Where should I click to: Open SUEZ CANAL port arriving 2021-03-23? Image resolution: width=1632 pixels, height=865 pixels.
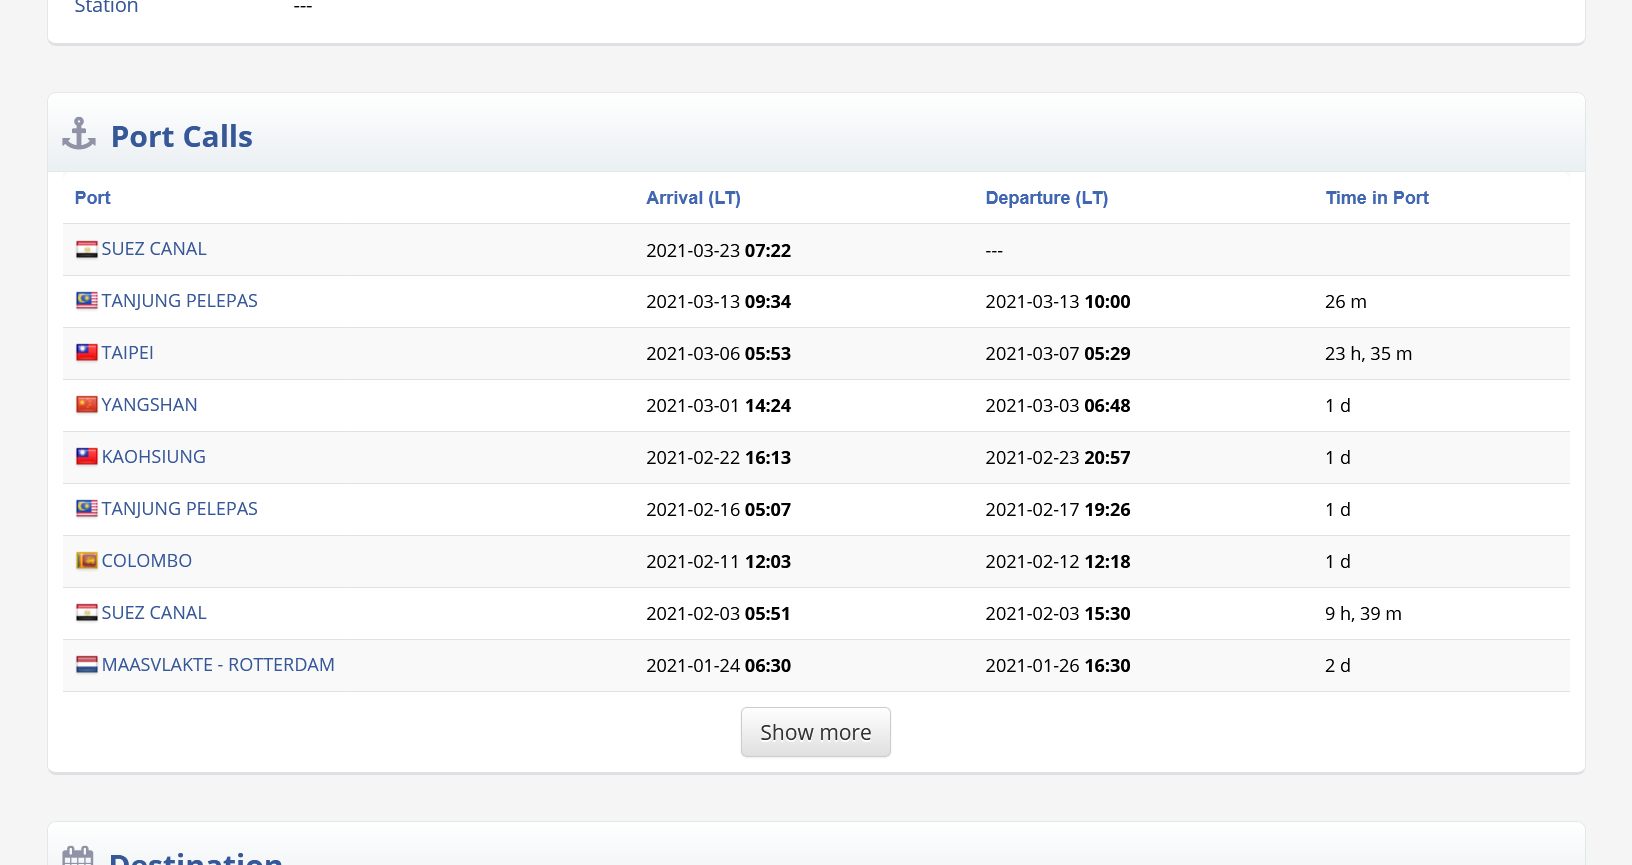coord(154,249)
